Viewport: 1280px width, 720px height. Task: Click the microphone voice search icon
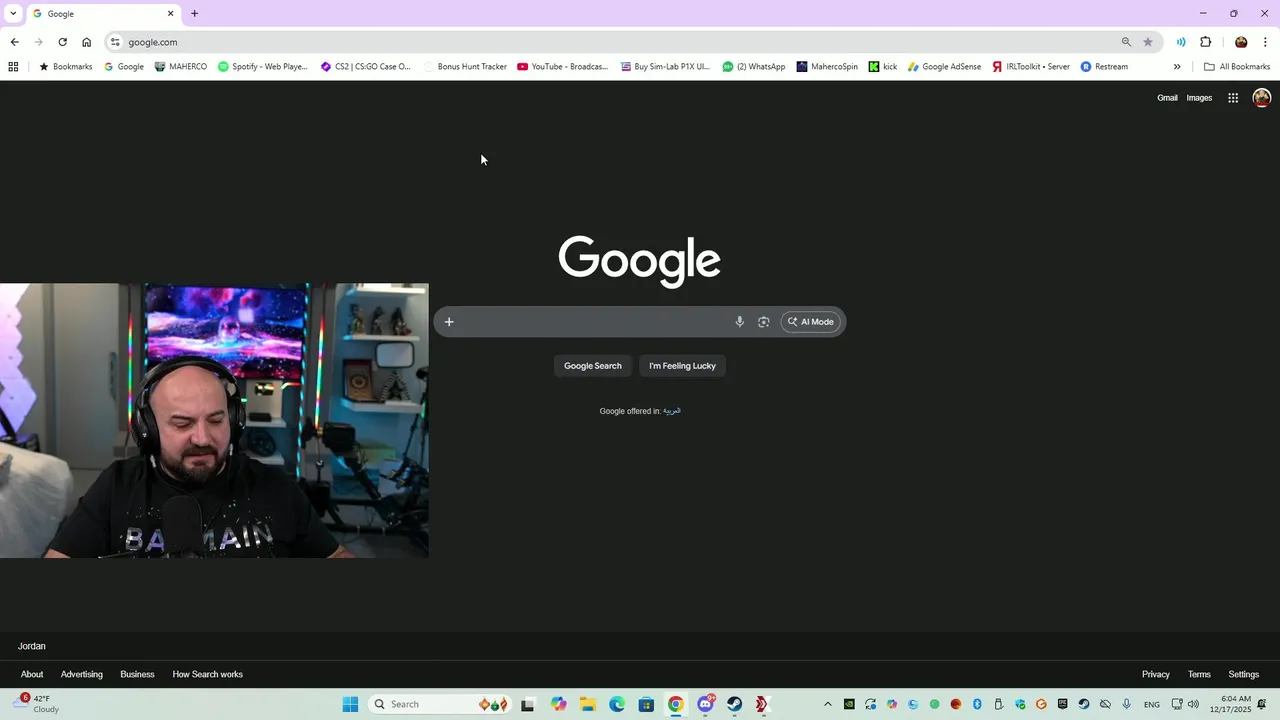740,322
